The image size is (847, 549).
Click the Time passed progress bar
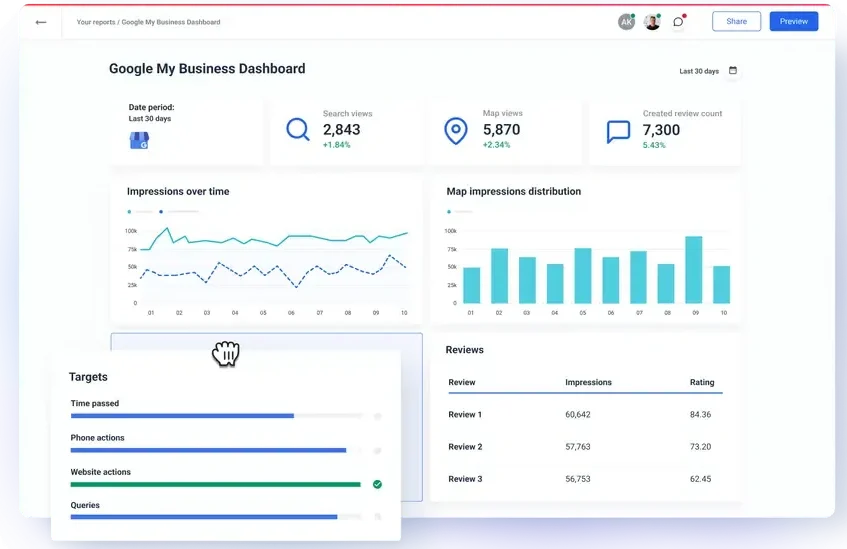tap(216, 416)
